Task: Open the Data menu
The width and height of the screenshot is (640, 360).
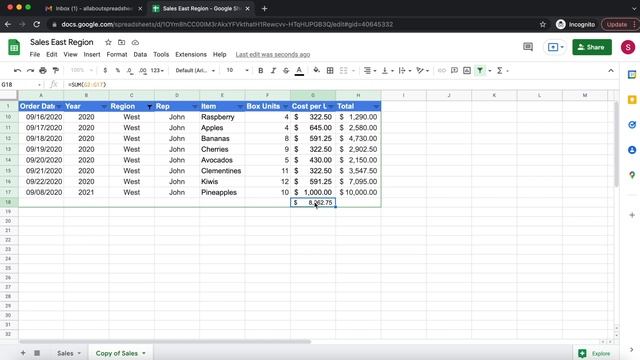Action: 140,54
